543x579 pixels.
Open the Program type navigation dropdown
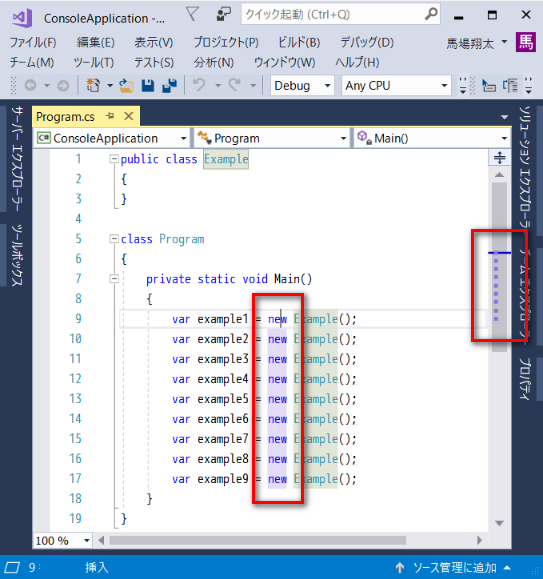coord(271,138)
